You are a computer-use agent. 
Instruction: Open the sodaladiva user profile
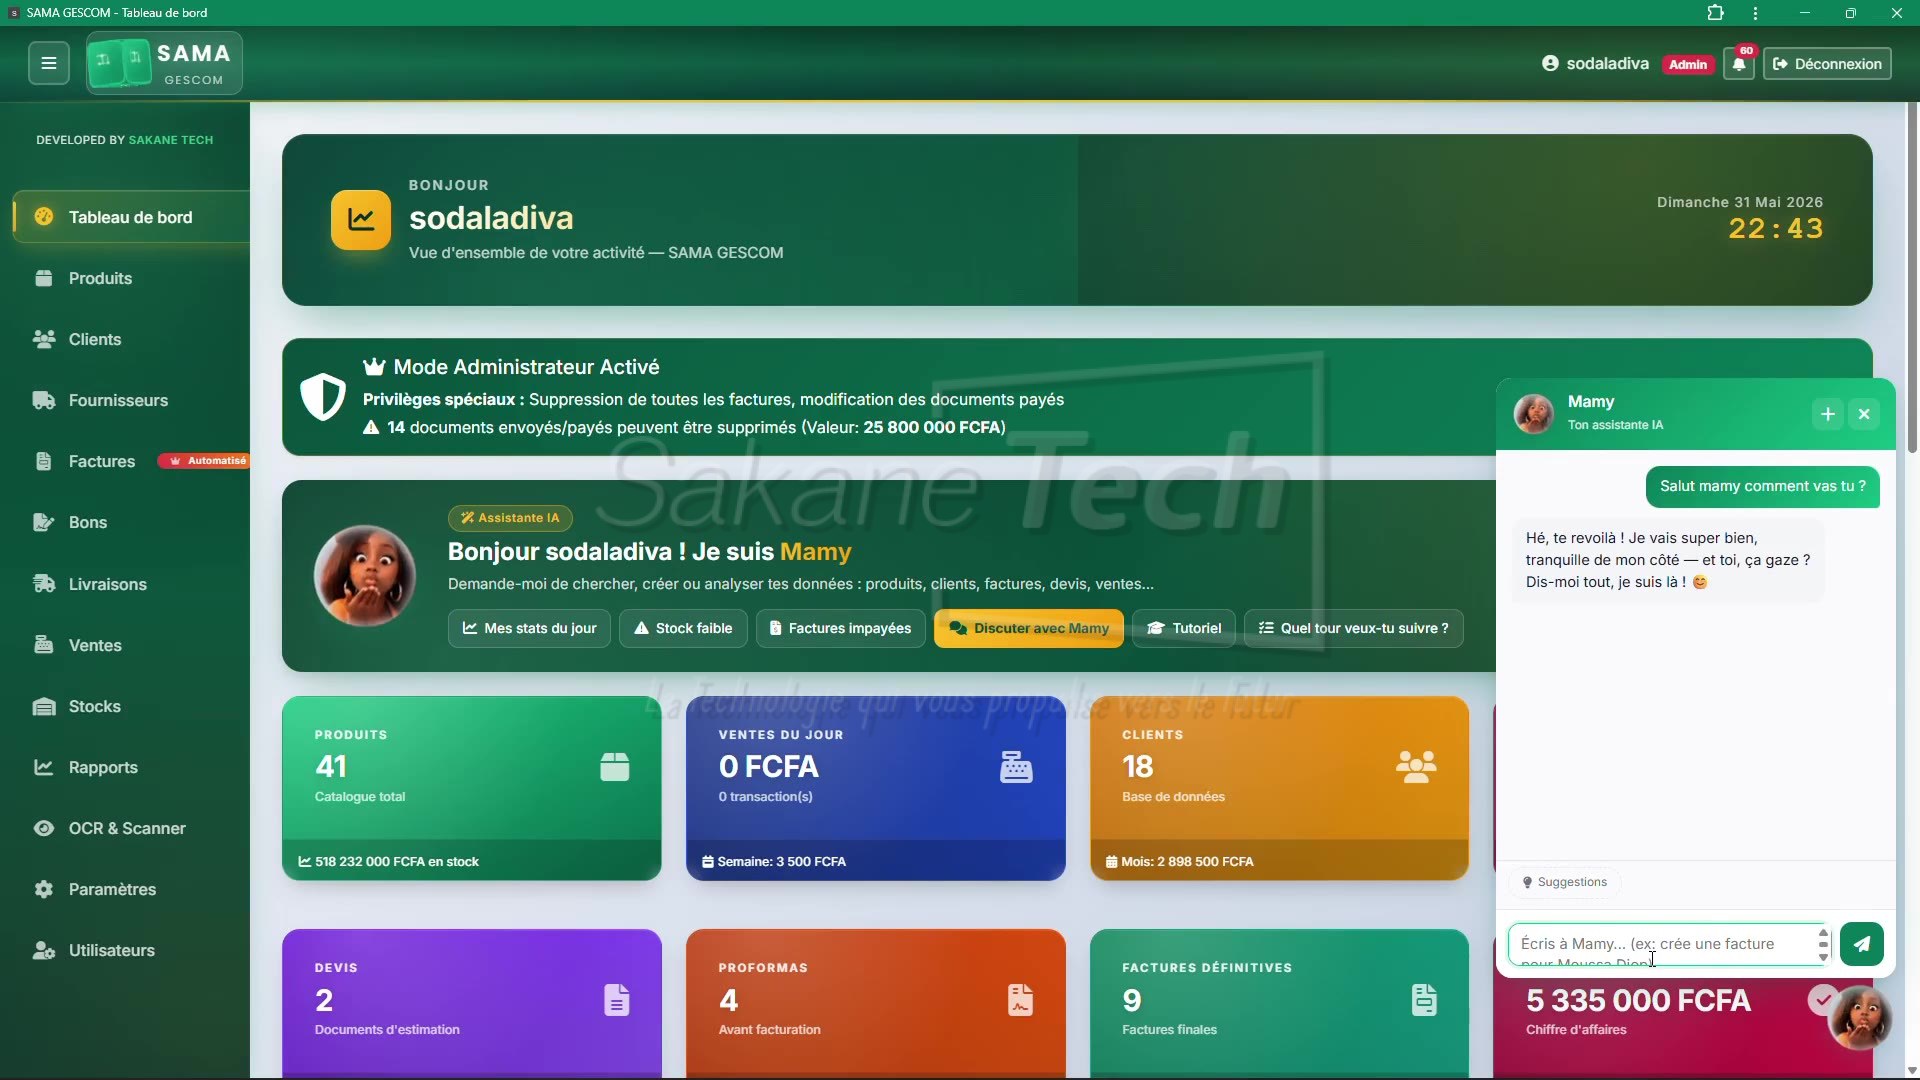(1595, 63)
